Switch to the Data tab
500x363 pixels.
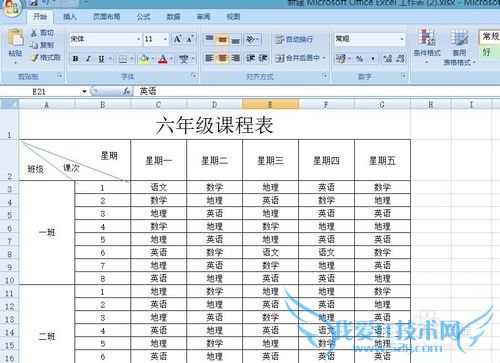pos(173,17)
